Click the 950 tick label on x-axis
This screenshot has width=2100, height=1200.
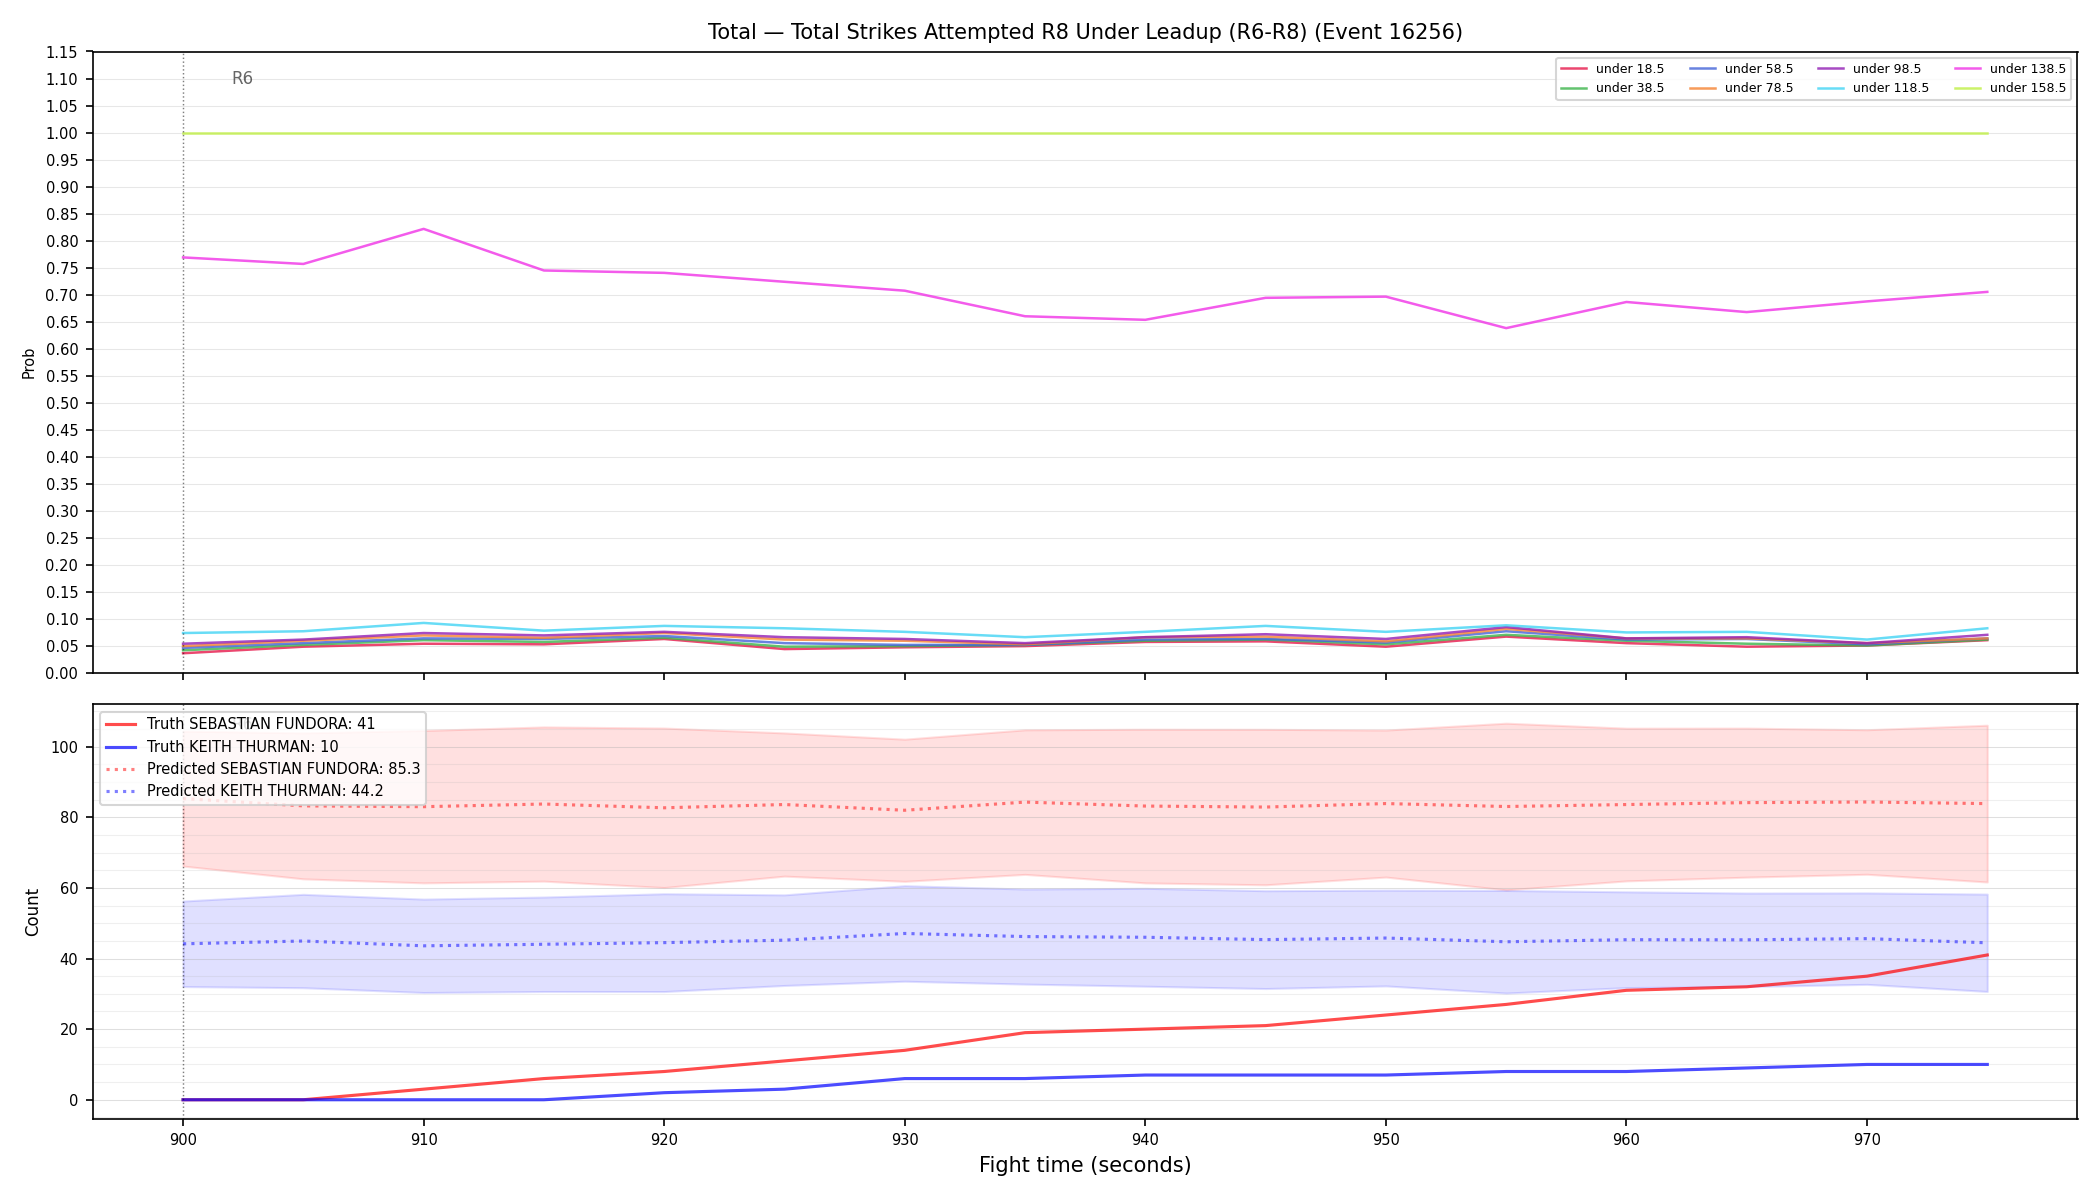point(1386,1139)
